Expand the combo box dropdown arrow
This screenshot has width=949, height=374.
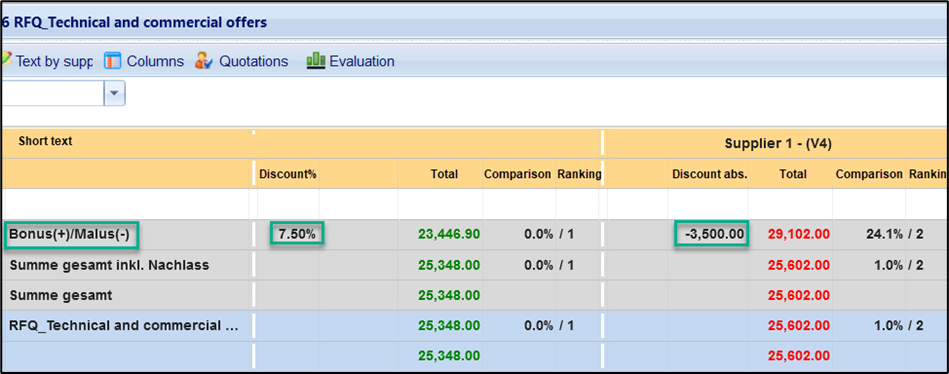(x=115, y=94)
